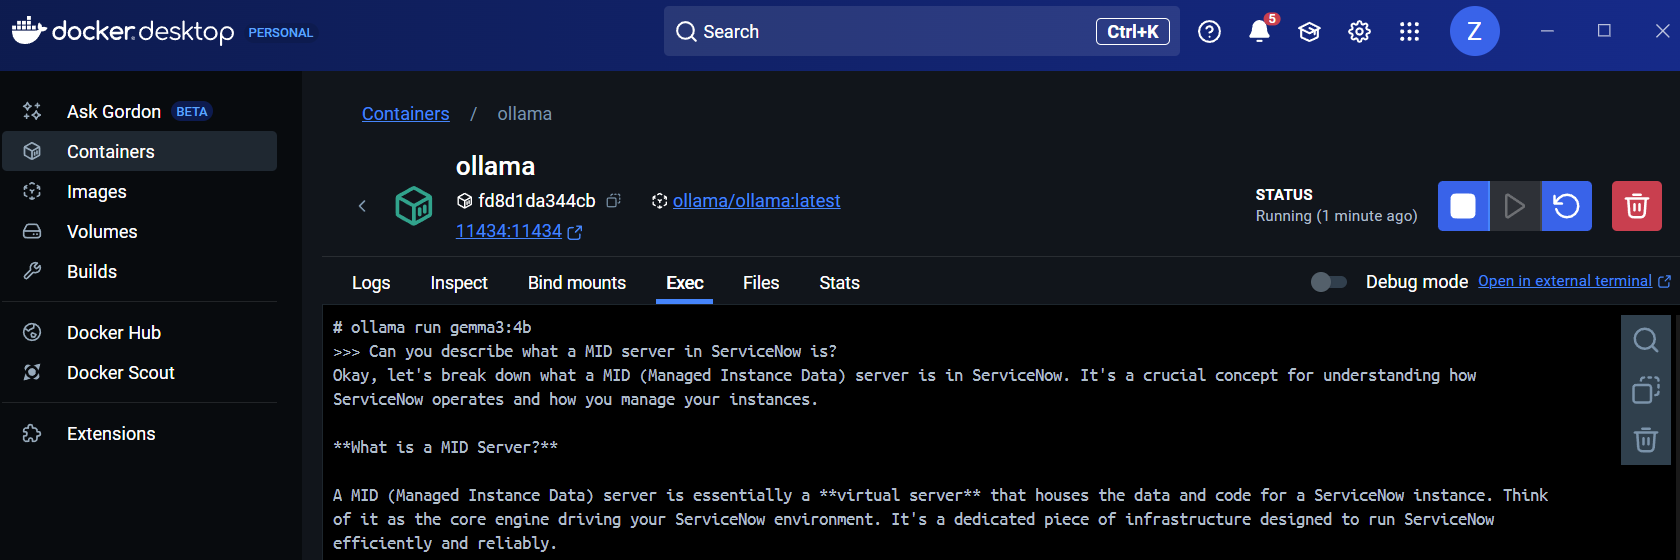Restart the ollama container
This screenshot has width=1680, height=560.
(1566, 206)
